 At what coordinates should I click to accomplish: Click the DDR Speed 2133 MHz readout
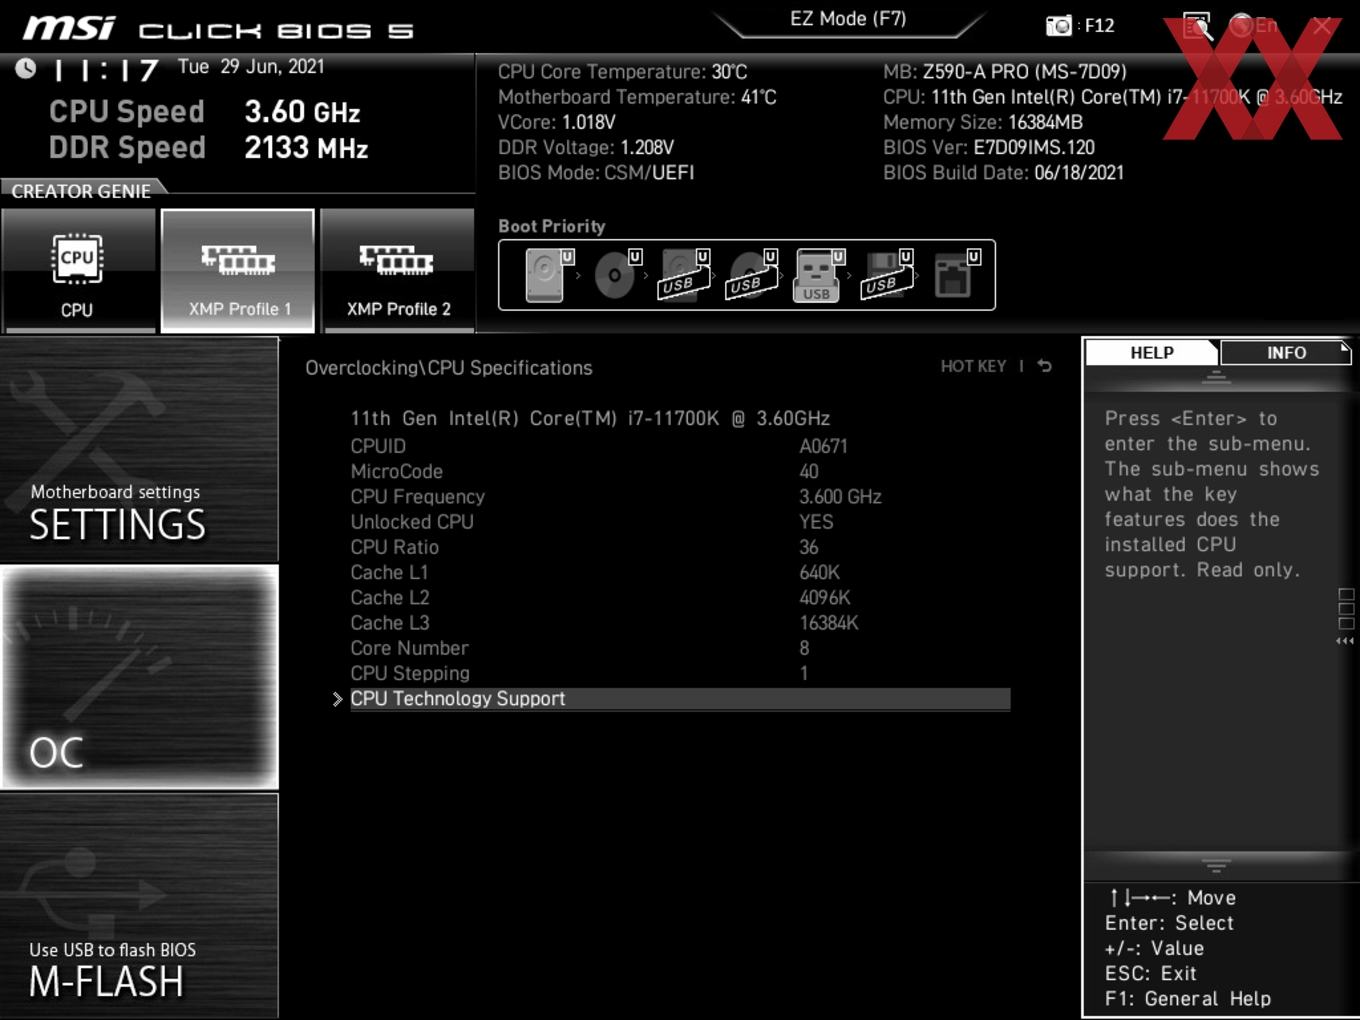[209, 148]
